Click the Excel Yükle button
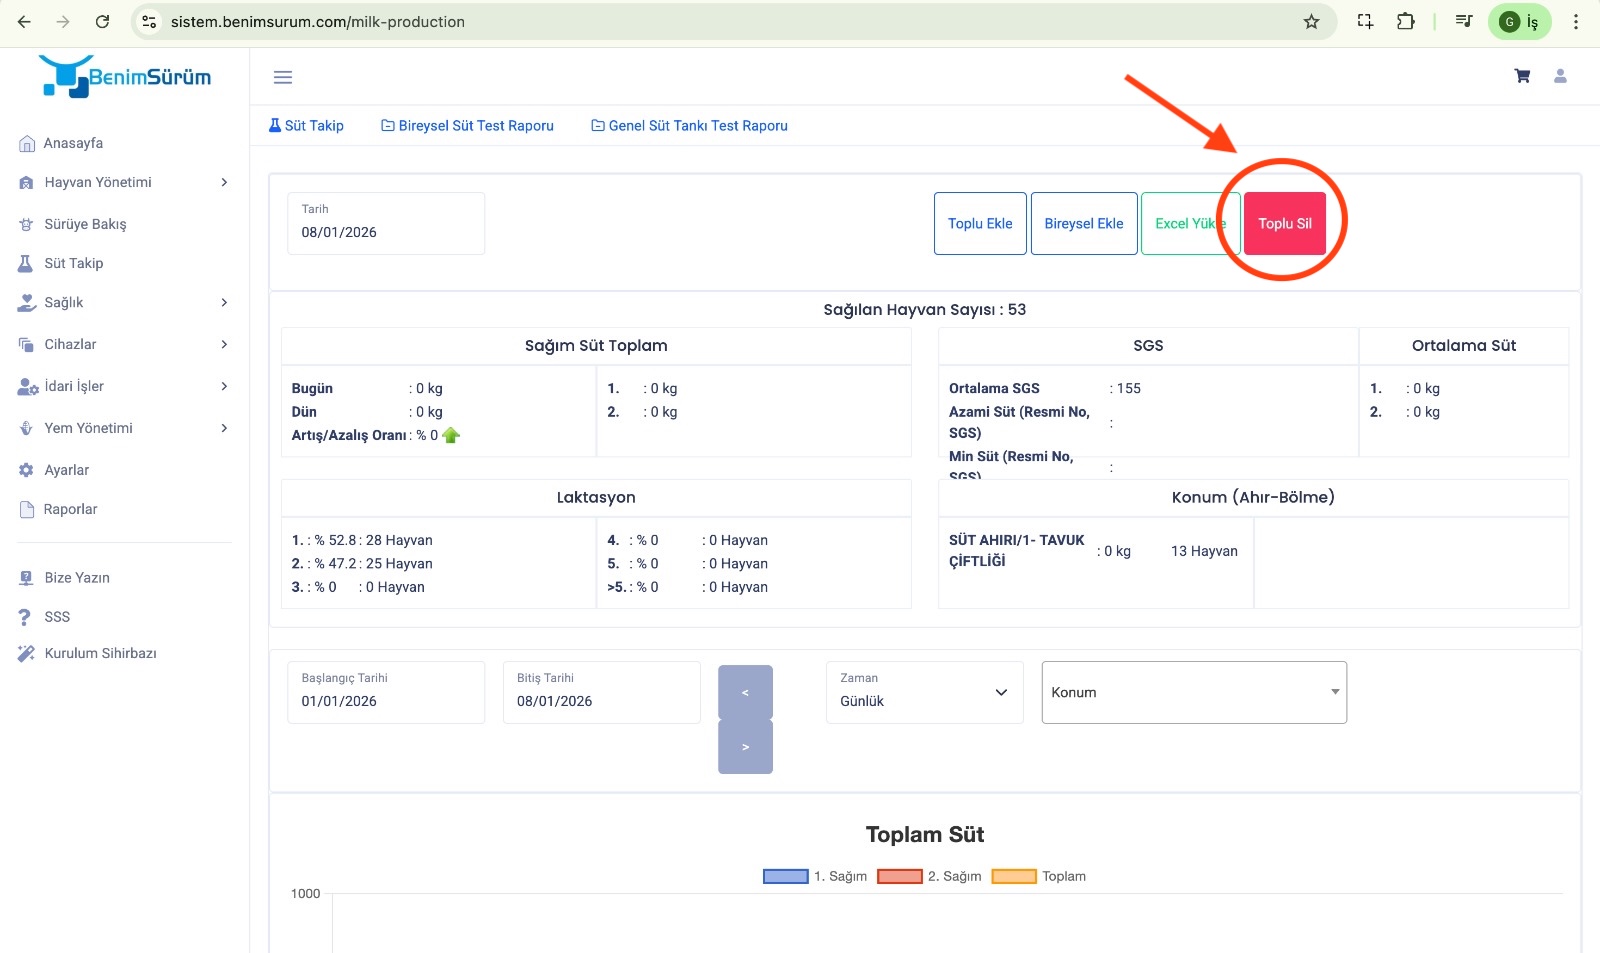 [1190, 223]
